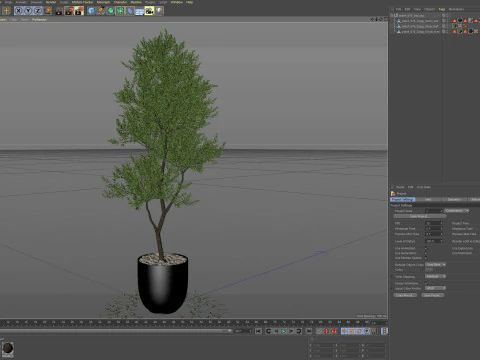Open Default Object Color dropdown
Image resolution: width=480 pixels, height=360 pixels.
[x=435, y=265]
